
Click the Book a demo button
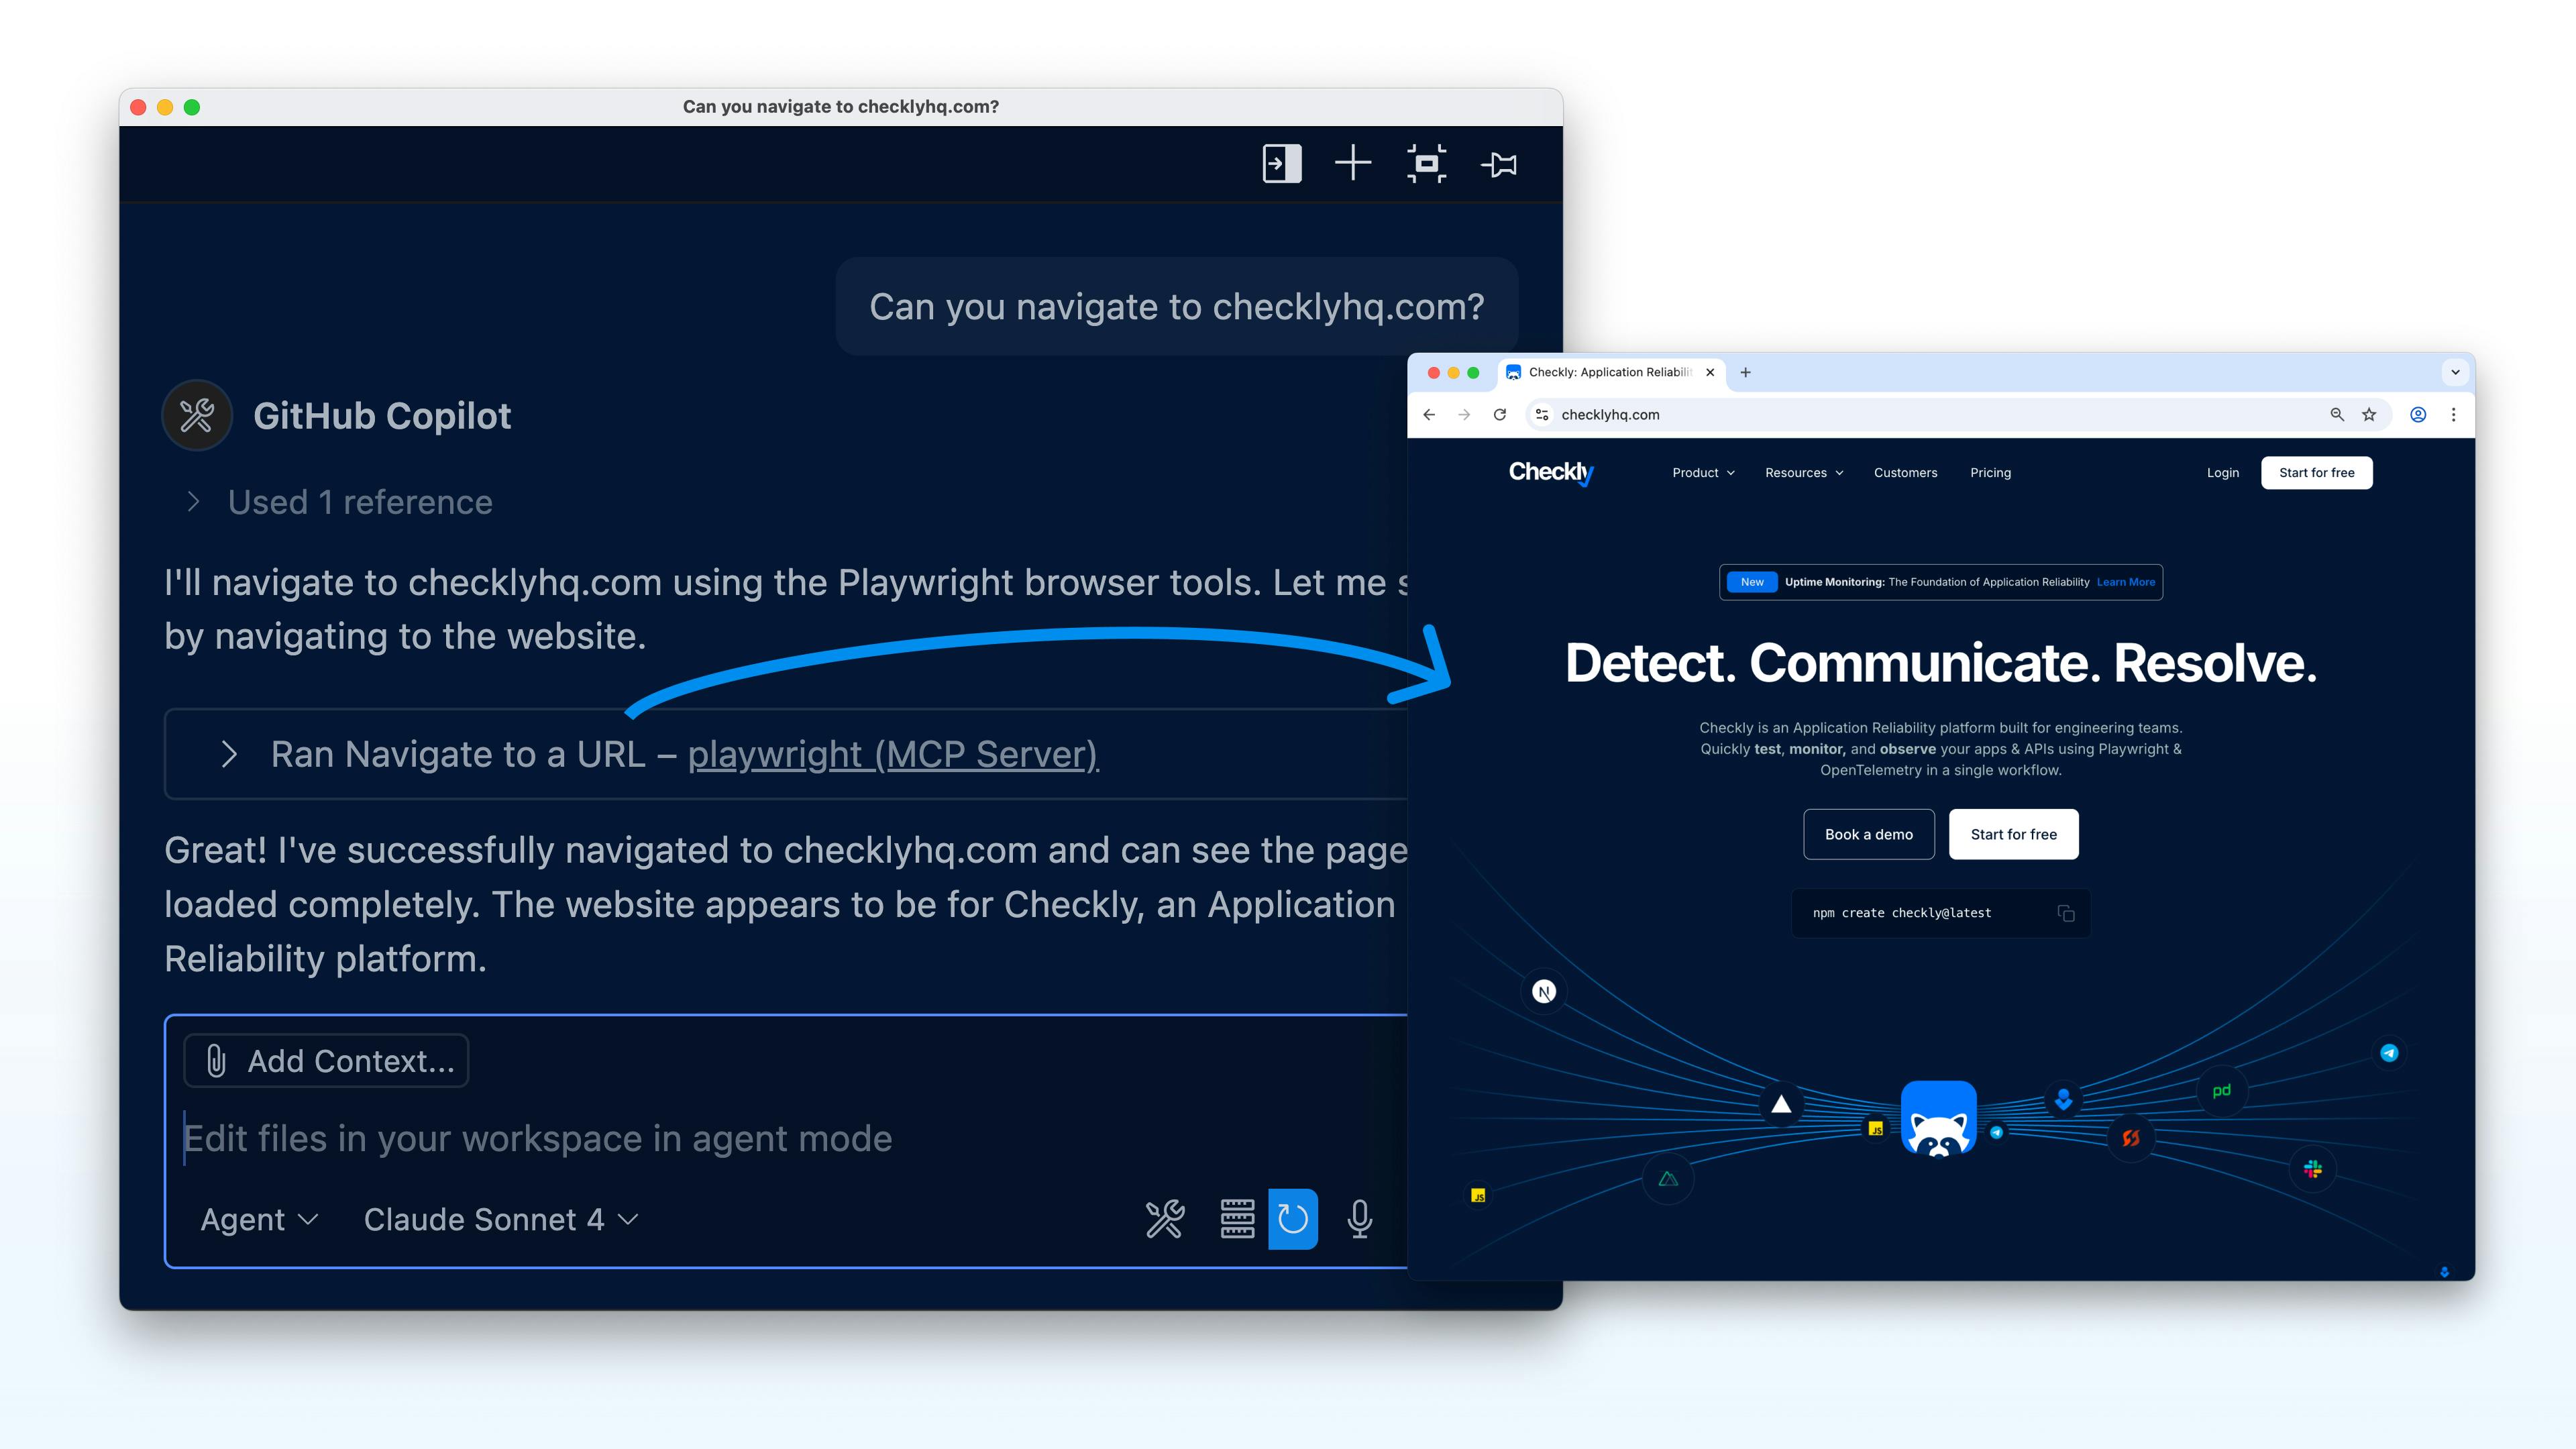(1868, 834)
